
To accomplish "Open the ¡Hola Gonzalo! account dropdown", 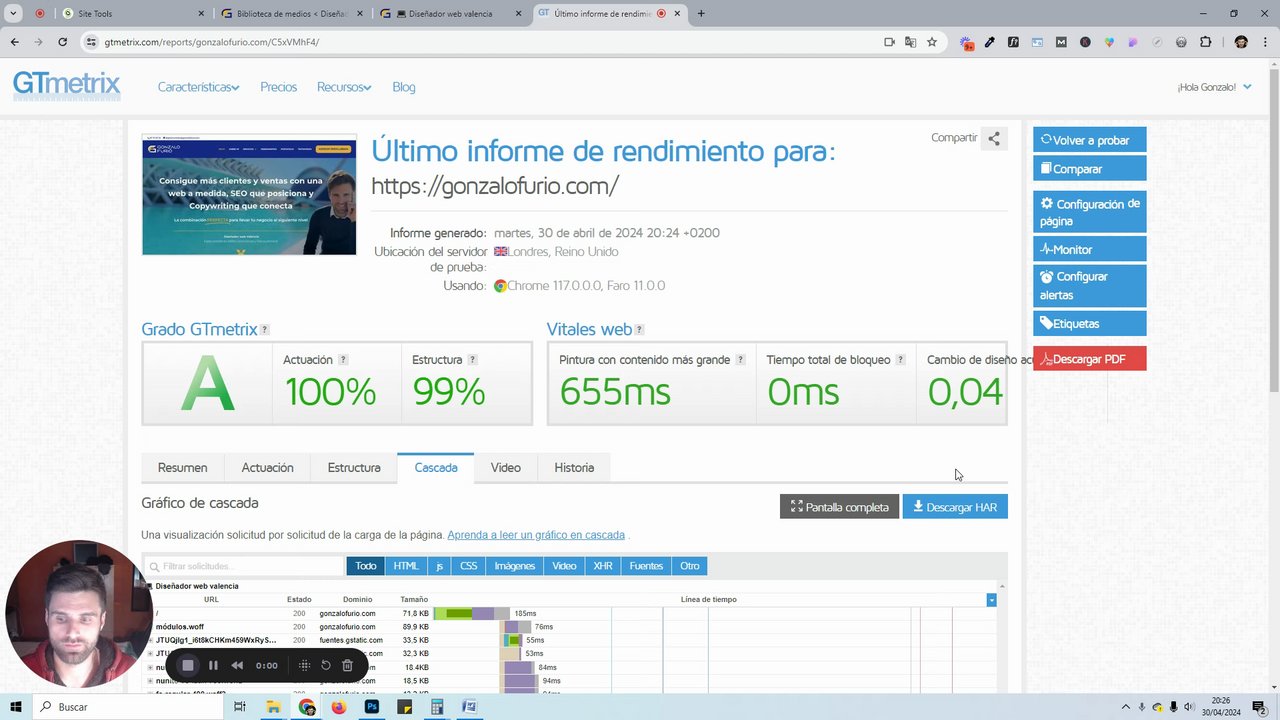I will click(x=1215, y=87).
